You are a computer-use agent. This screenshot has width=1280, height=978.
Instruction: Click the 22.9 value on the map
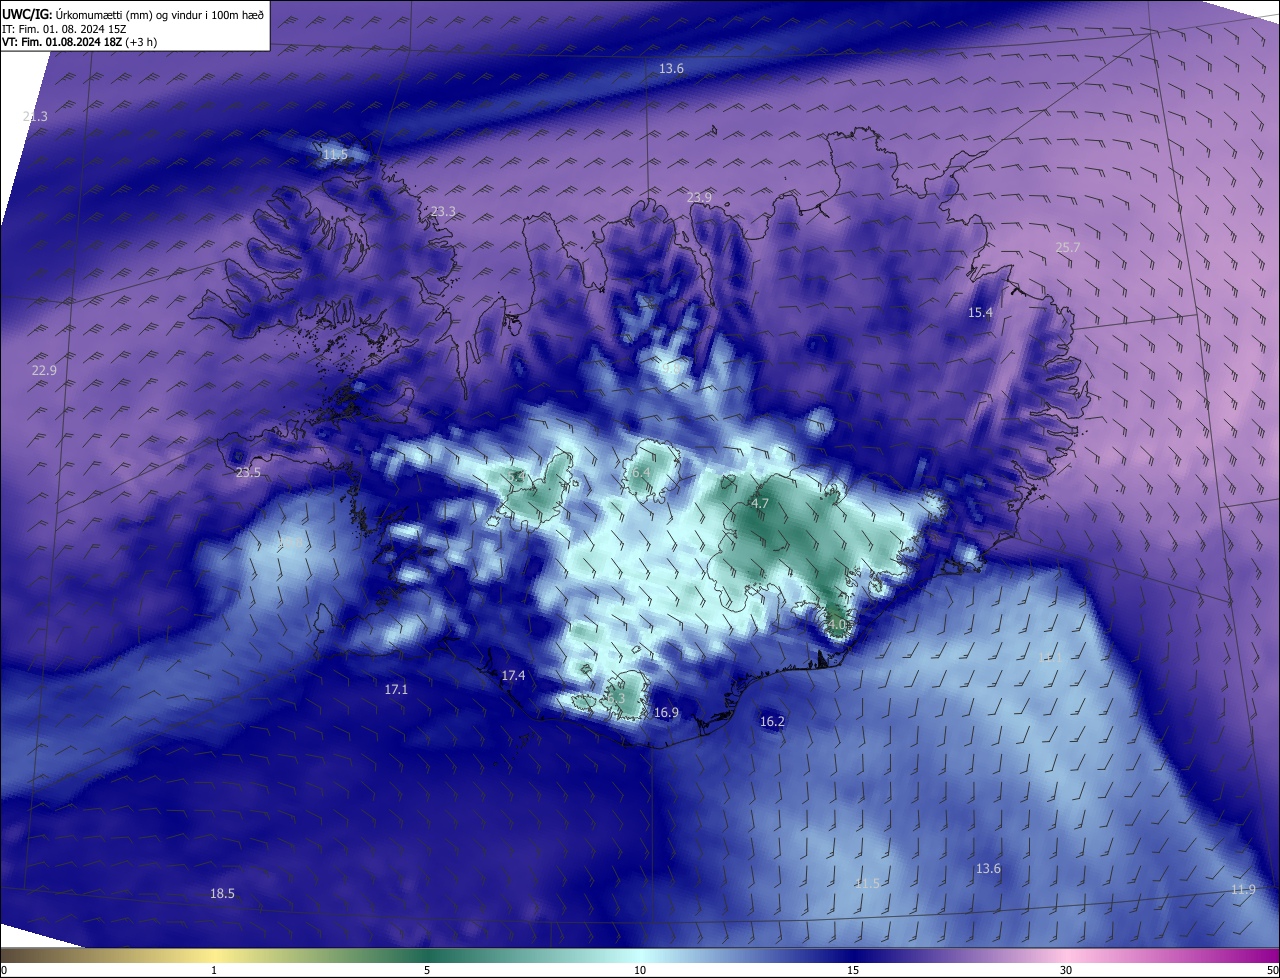[44, 371]
